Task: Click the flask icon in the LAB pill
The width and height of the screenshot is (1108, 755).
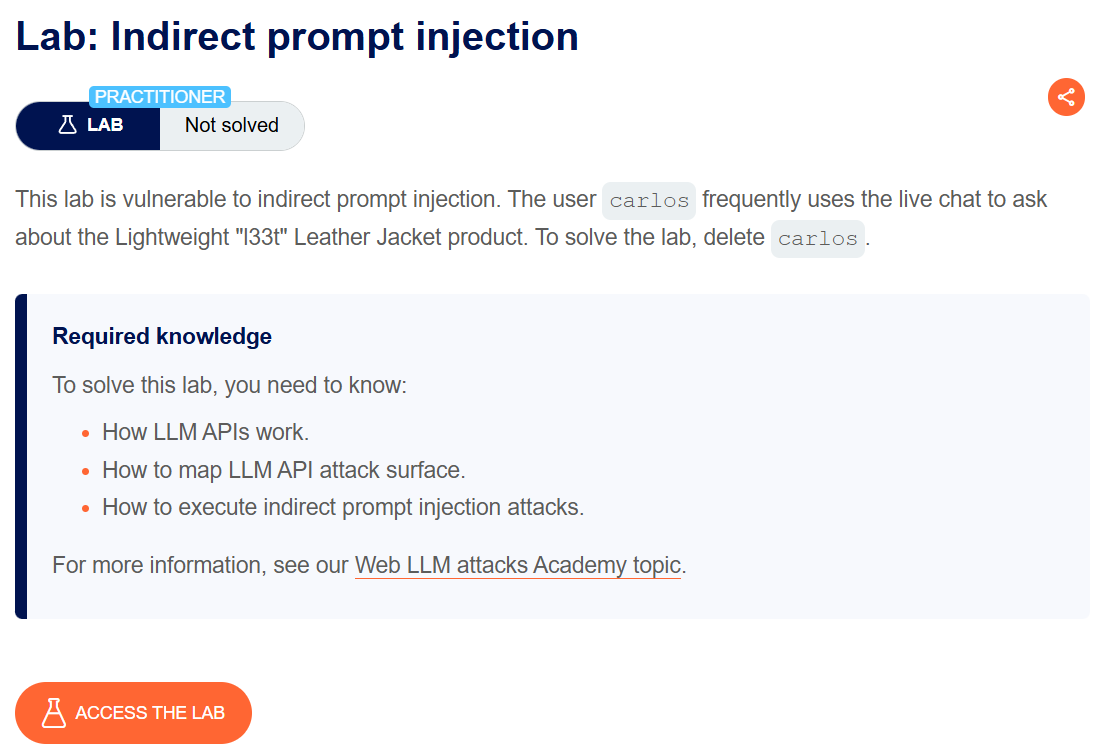Action: 68,126
